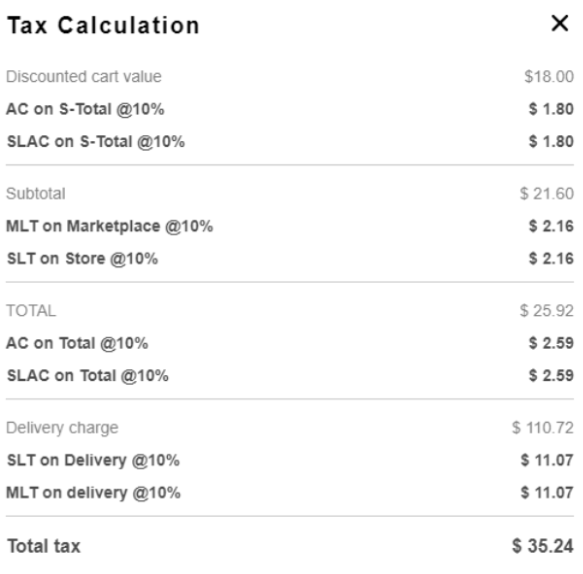Select the SLT on Store @10% row
Viewport: 583px width, 574px height.
pos(290,258)
